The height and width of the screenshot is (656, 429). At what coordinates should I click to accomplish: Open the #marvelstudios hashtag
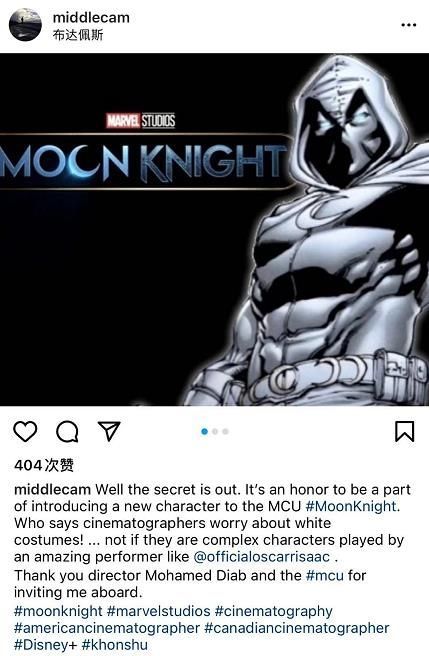159,611
